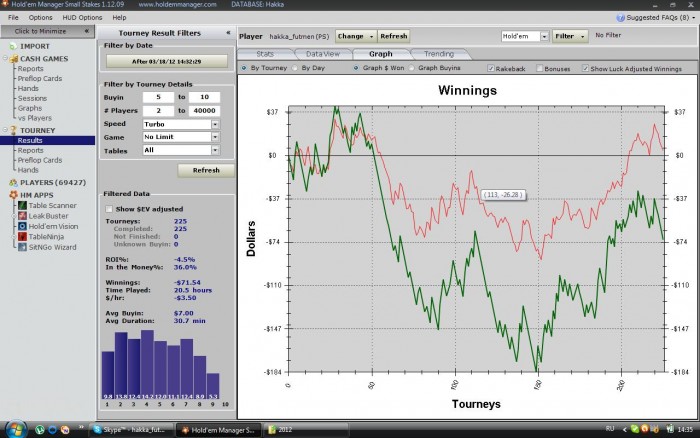Select By Day radio button
Screen dimensions: 700x438
click(x=295, y=68)
